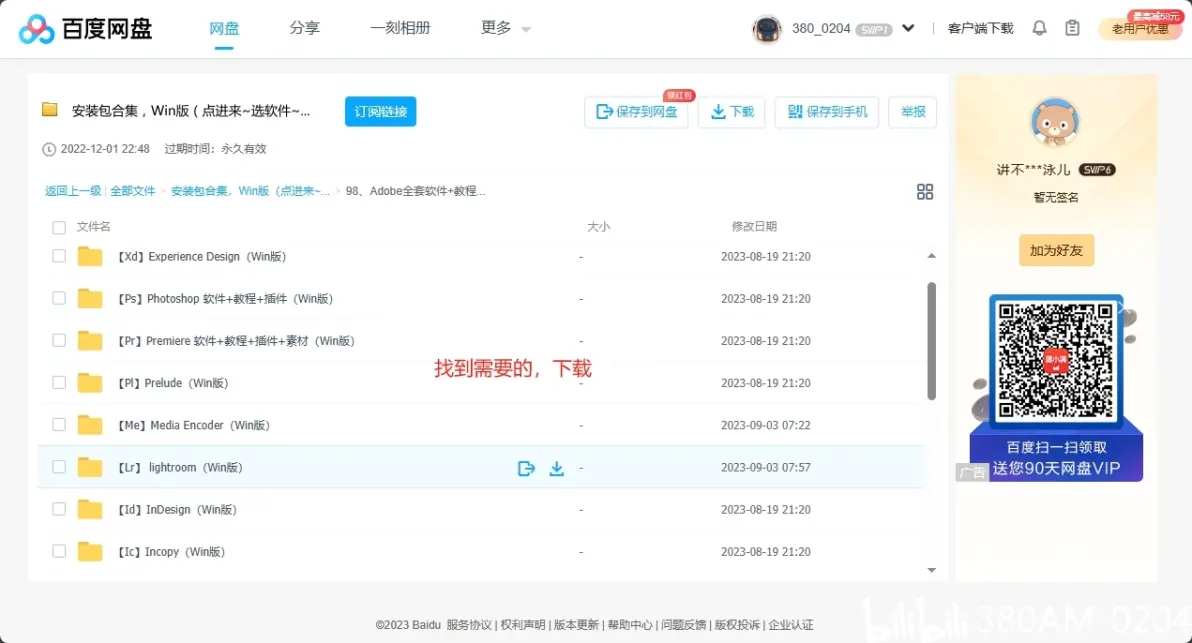Click the 服务协议 footer link

click(469, 625)
